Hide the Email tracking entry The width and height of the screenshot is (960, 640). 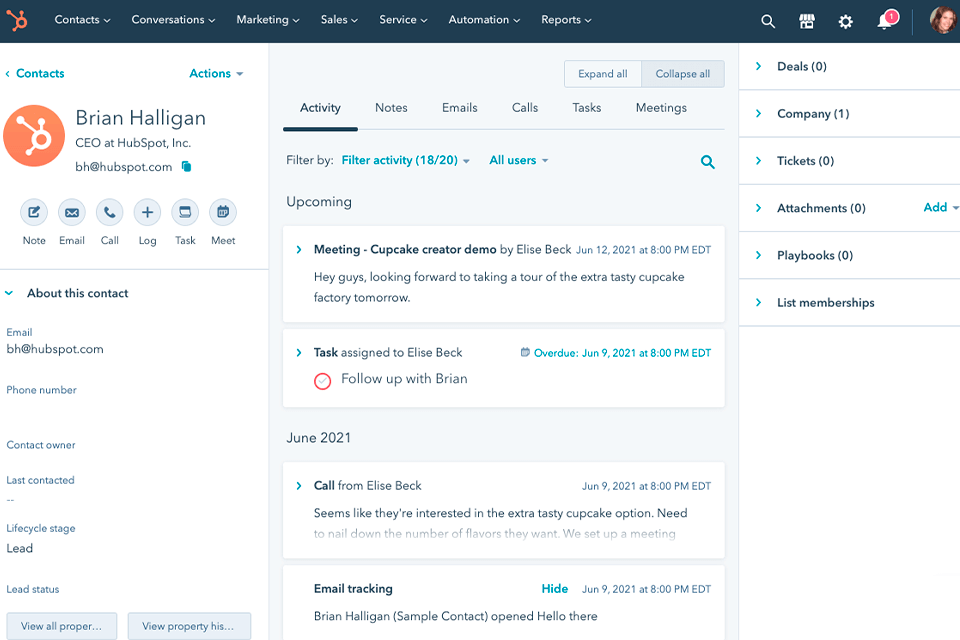[555, 589]
